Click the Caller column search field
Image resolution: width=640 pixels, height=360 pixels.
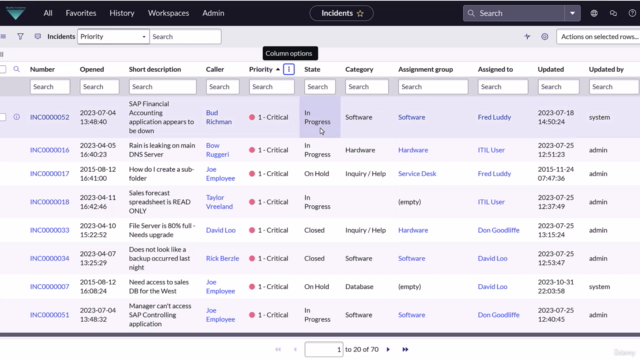222,87
